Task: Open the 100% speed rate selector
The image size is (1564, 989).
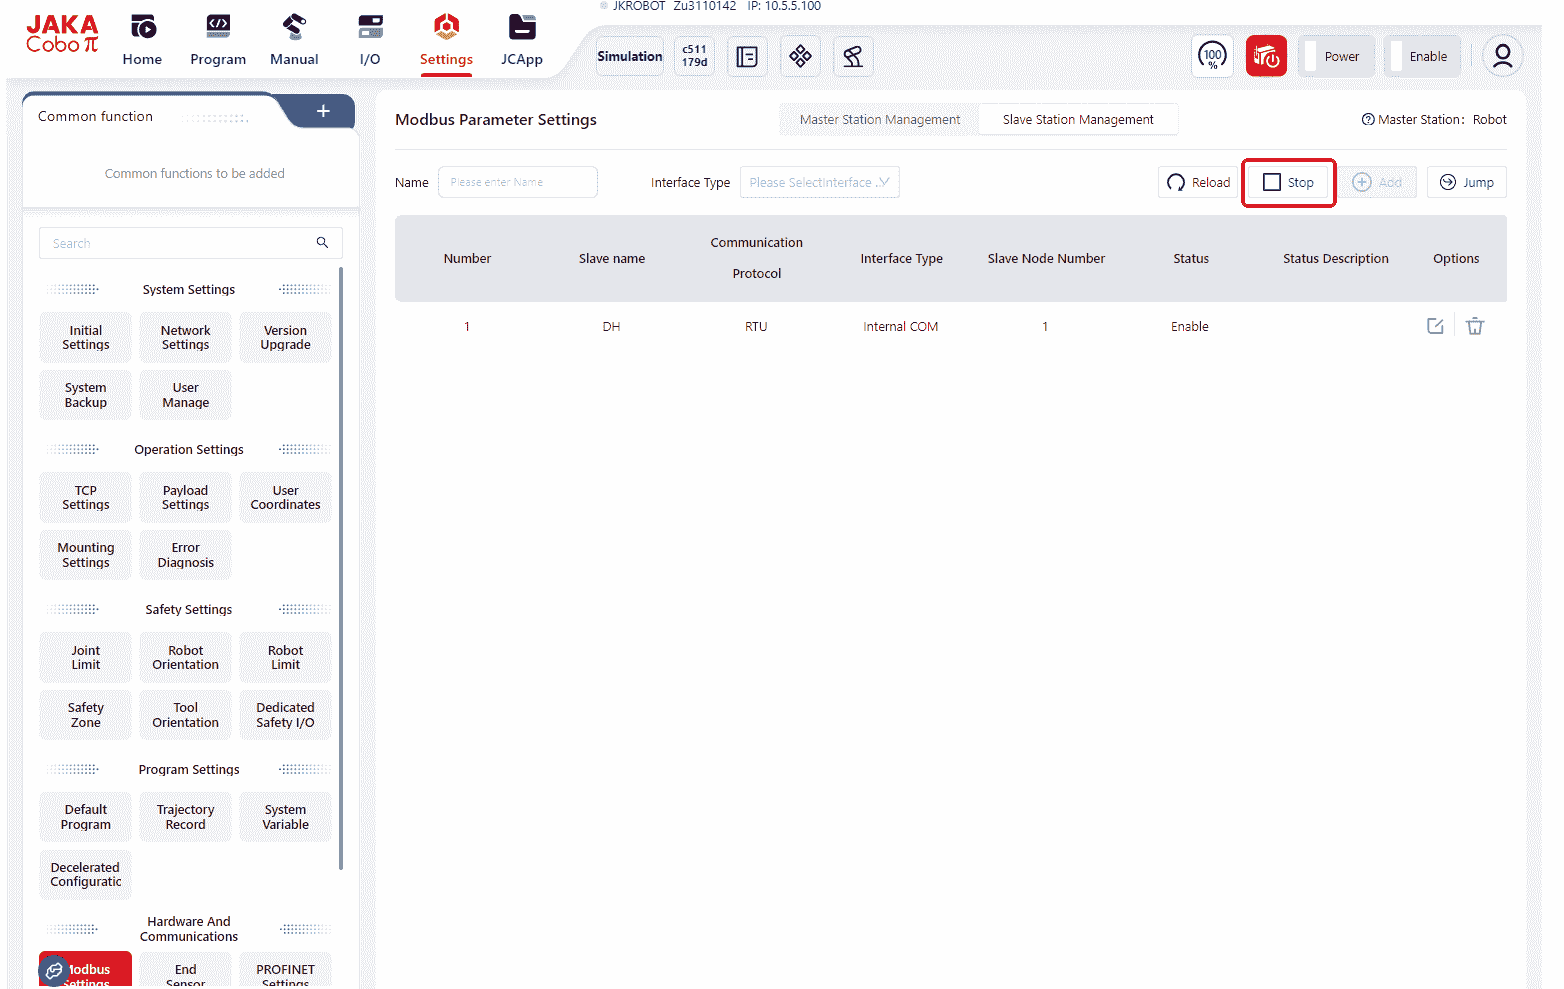Action: click(x=1212, y=57)
